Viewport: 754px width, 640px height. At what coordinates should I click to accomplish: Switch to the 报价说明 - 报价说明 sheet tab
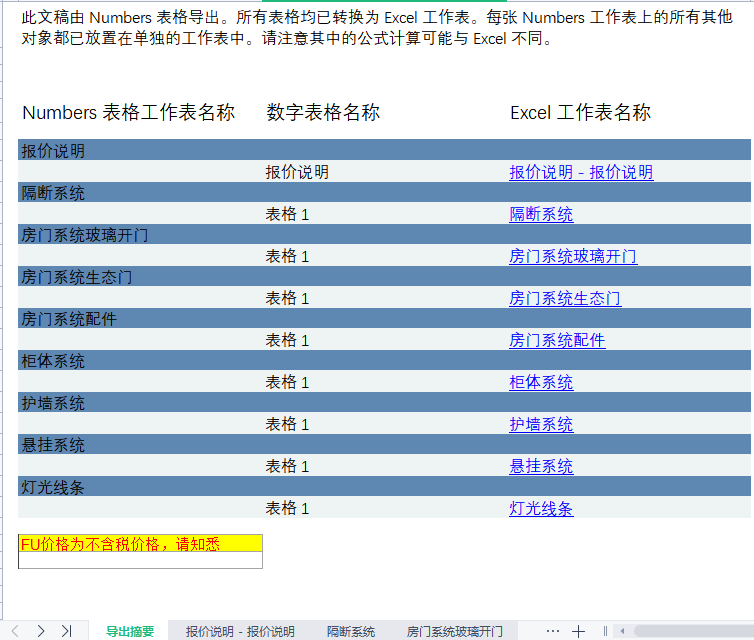pyautogui.click(x=240, y=631)
